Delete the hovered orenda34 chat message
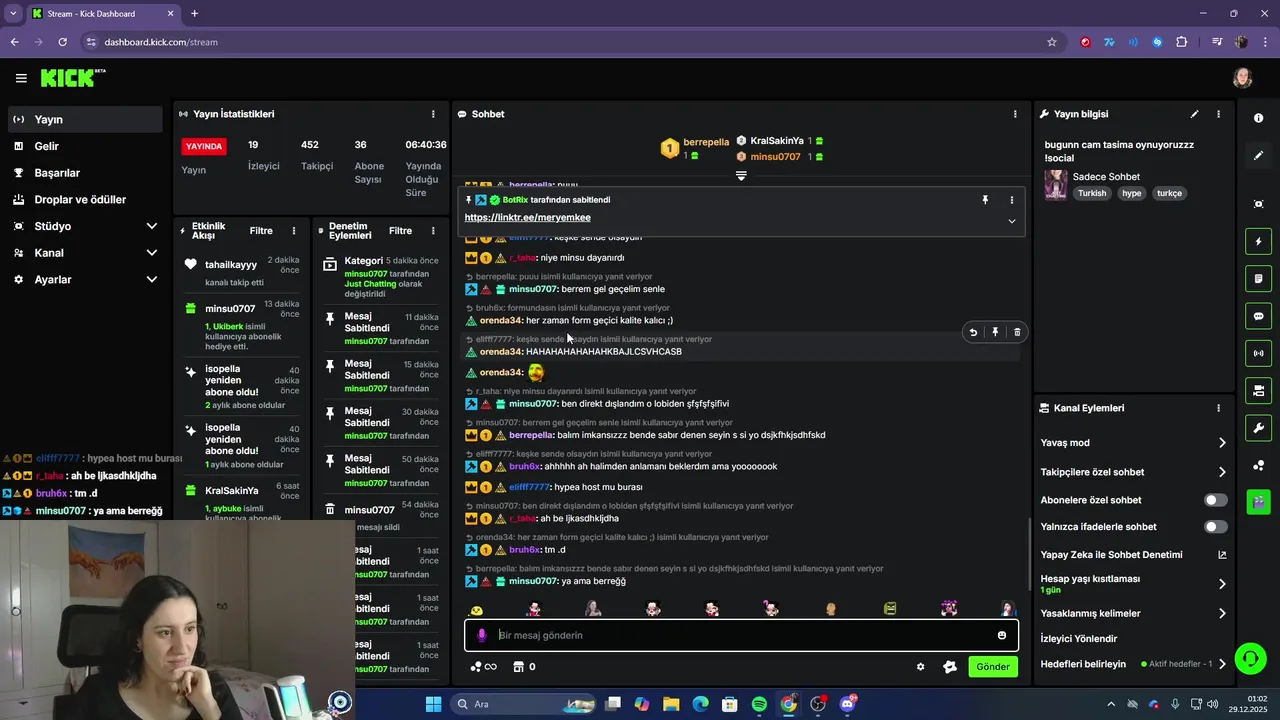Viewport: 1280px width, 720px height. coord(1017,332)
